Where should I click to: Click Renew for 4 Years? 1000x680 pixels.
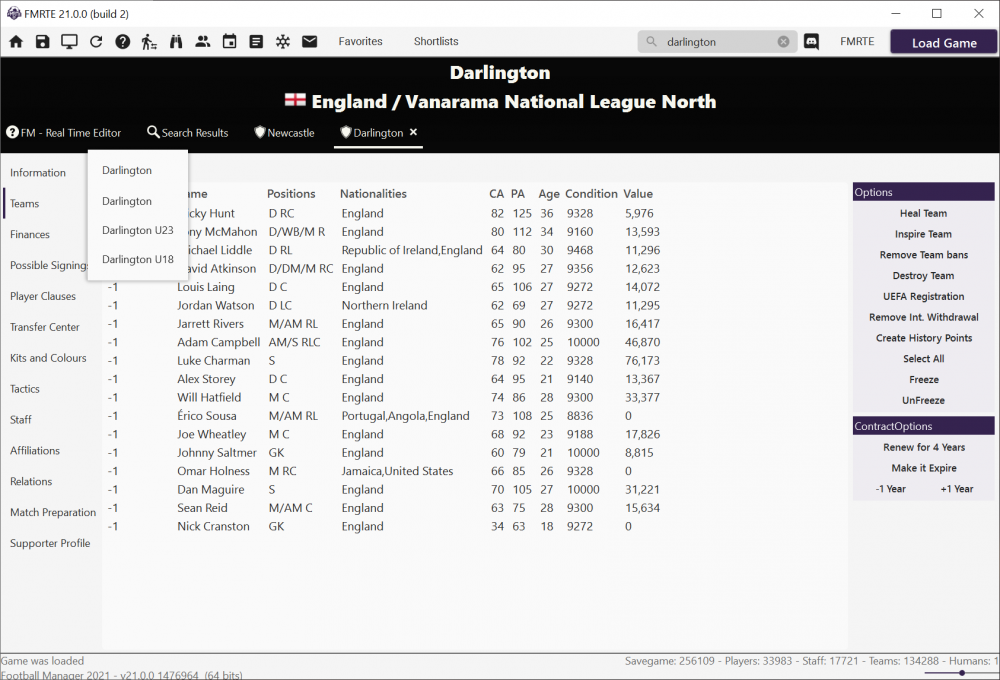coord(923,448)
